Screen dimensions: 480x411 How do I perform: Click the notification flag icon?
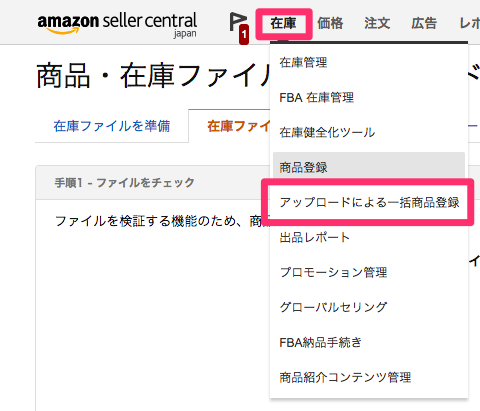(x=239, y=27)
